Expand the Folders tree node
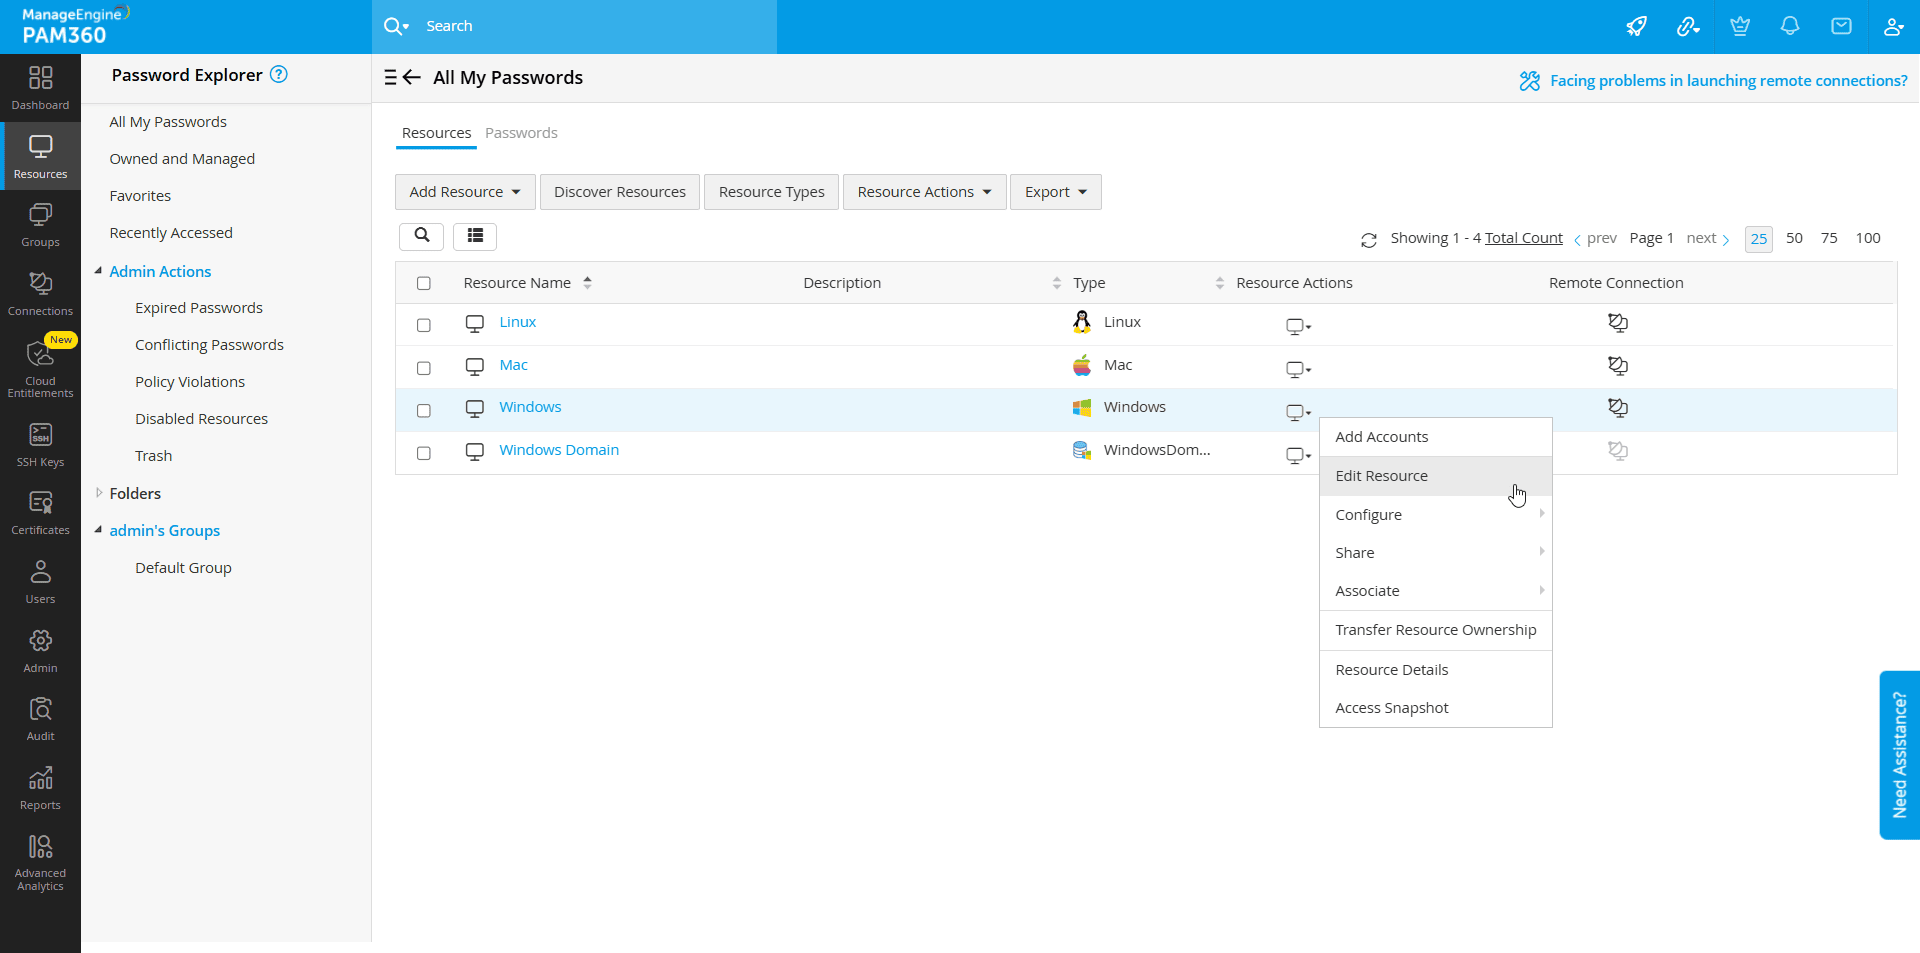The image size is (1920, 953). pyautogui.click(x=98, y=493)
